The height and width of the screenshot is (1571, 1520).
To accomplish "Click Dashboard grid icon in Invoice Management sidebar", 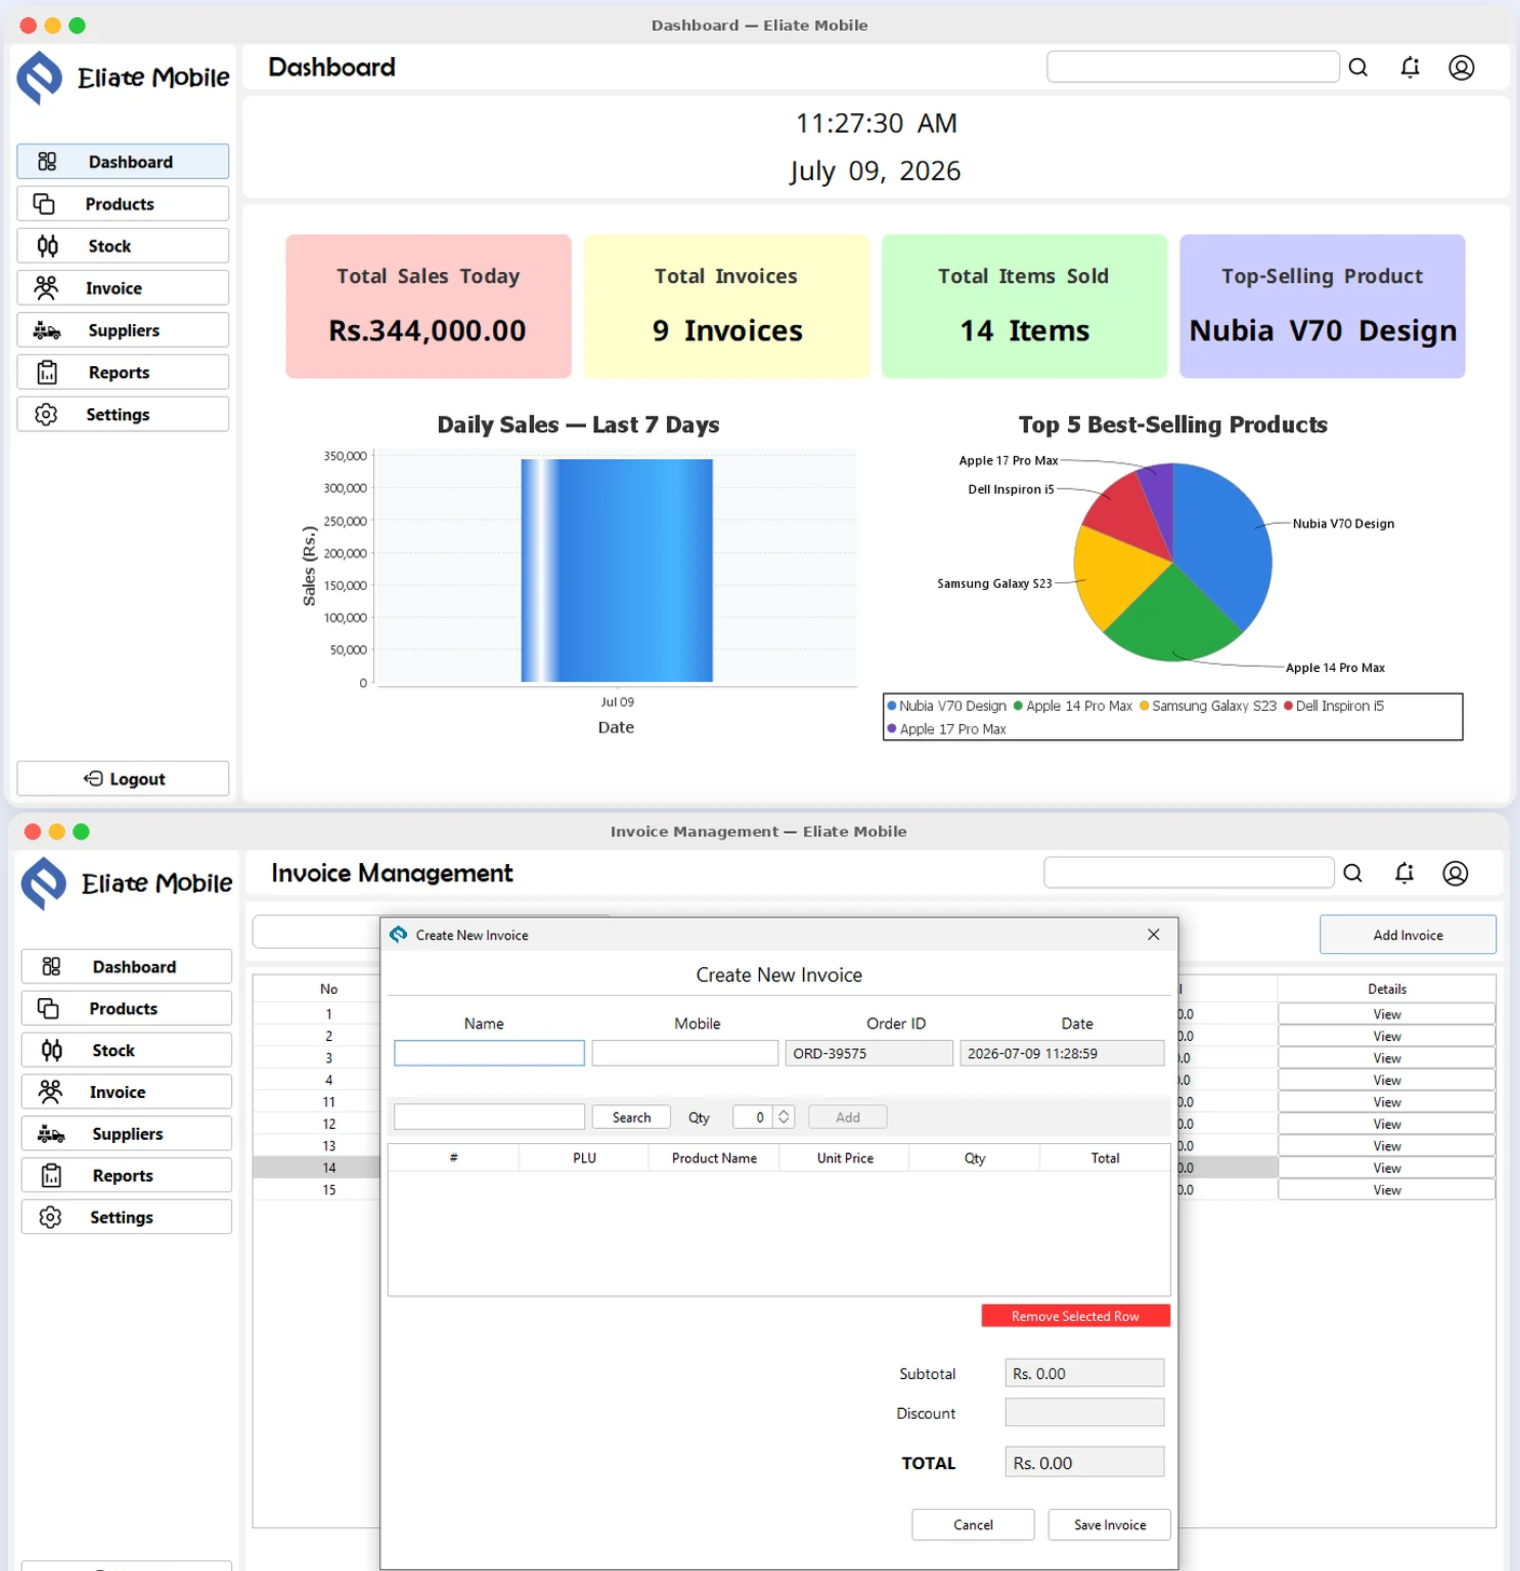I will tap(51, 966).
